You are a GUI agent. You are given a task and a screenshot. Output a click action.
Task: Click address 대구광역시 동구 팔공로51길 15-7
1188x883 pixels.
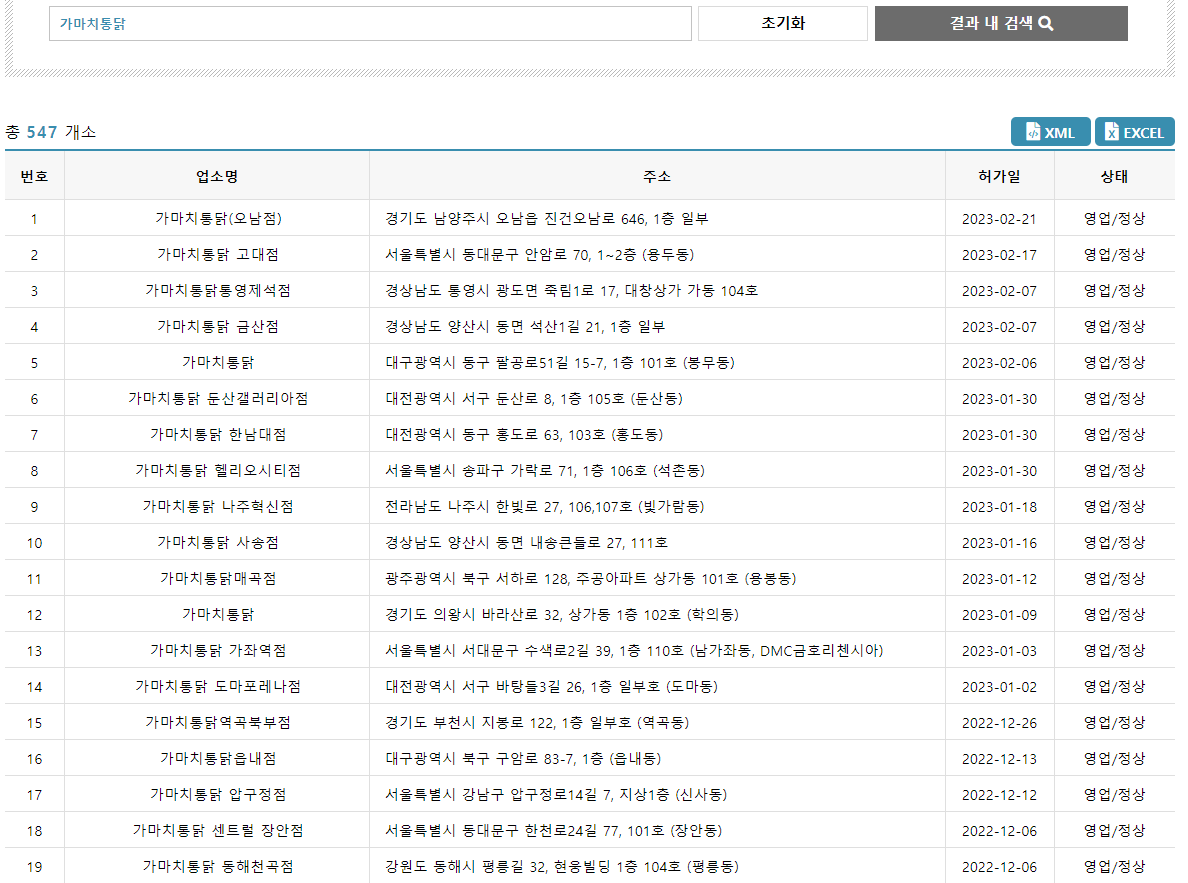coord(560,362)
